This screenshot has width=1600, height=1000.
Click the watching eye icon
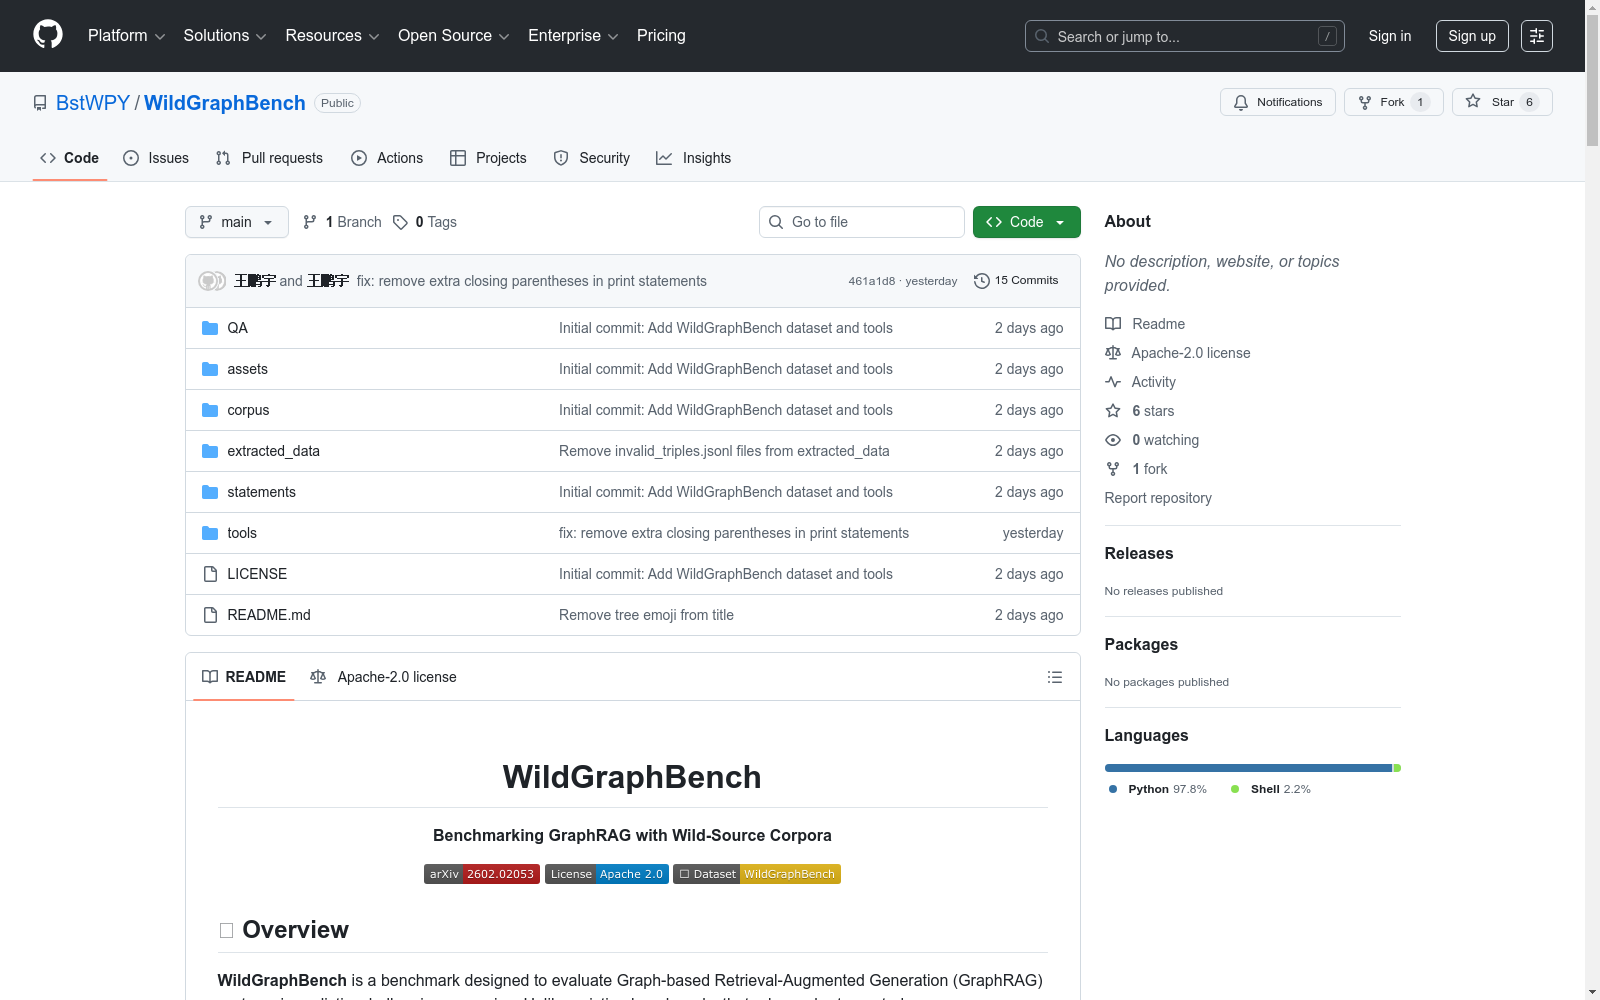point(1113,440)
